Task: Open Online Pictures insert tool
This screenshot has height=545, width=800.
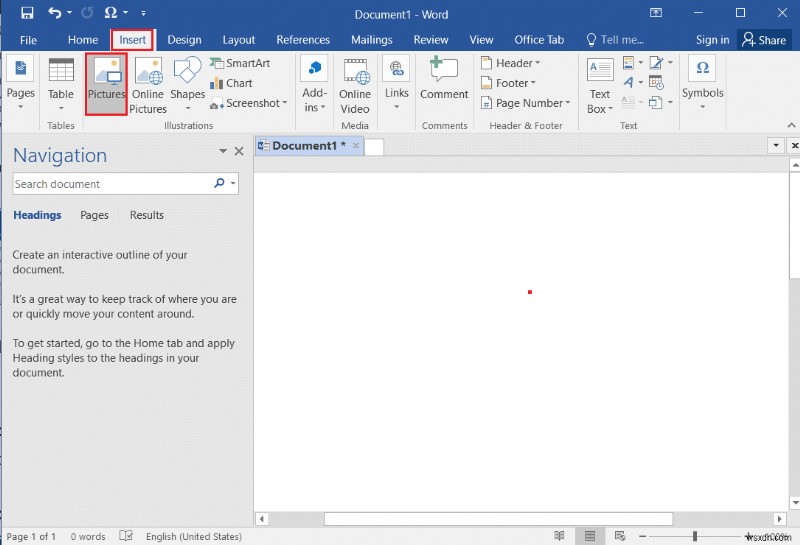Action: (148, 84)
